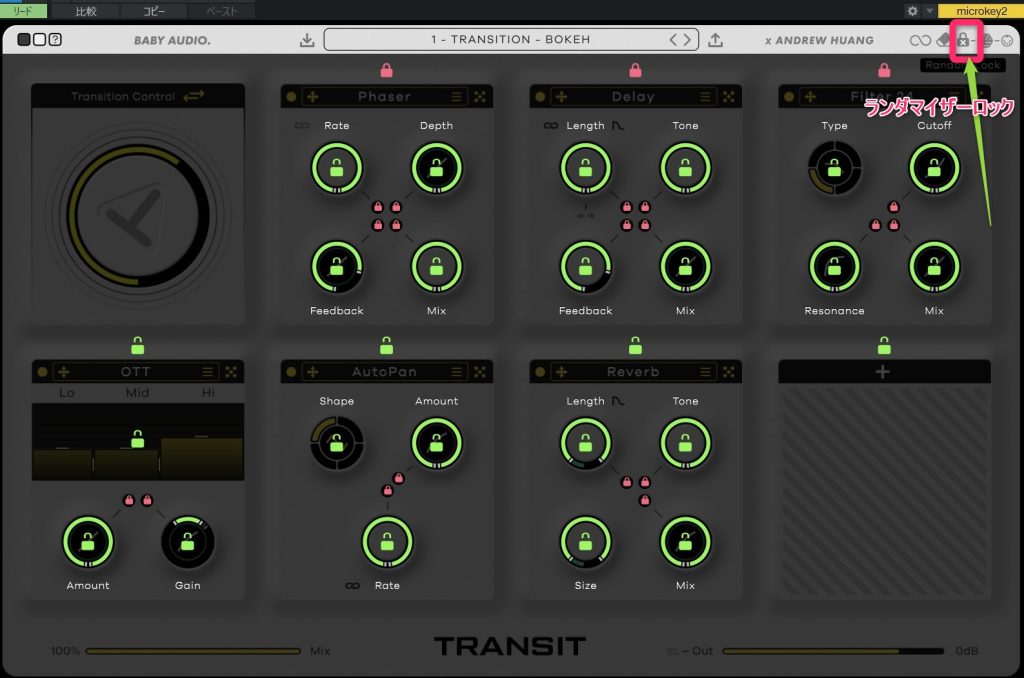Click the swap arrows icon in Transition Control
Screen dimensions: 1024x678
tap(194, 96)
